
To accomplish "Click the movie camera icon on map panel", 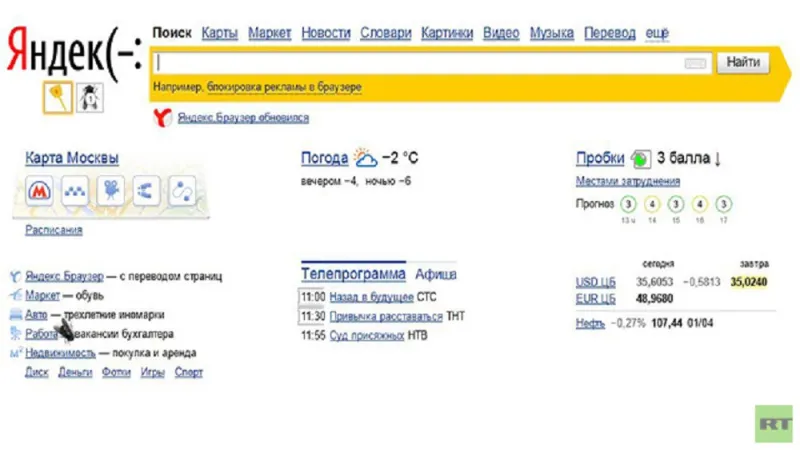I will pyautogui.click(x=111, y=190).
